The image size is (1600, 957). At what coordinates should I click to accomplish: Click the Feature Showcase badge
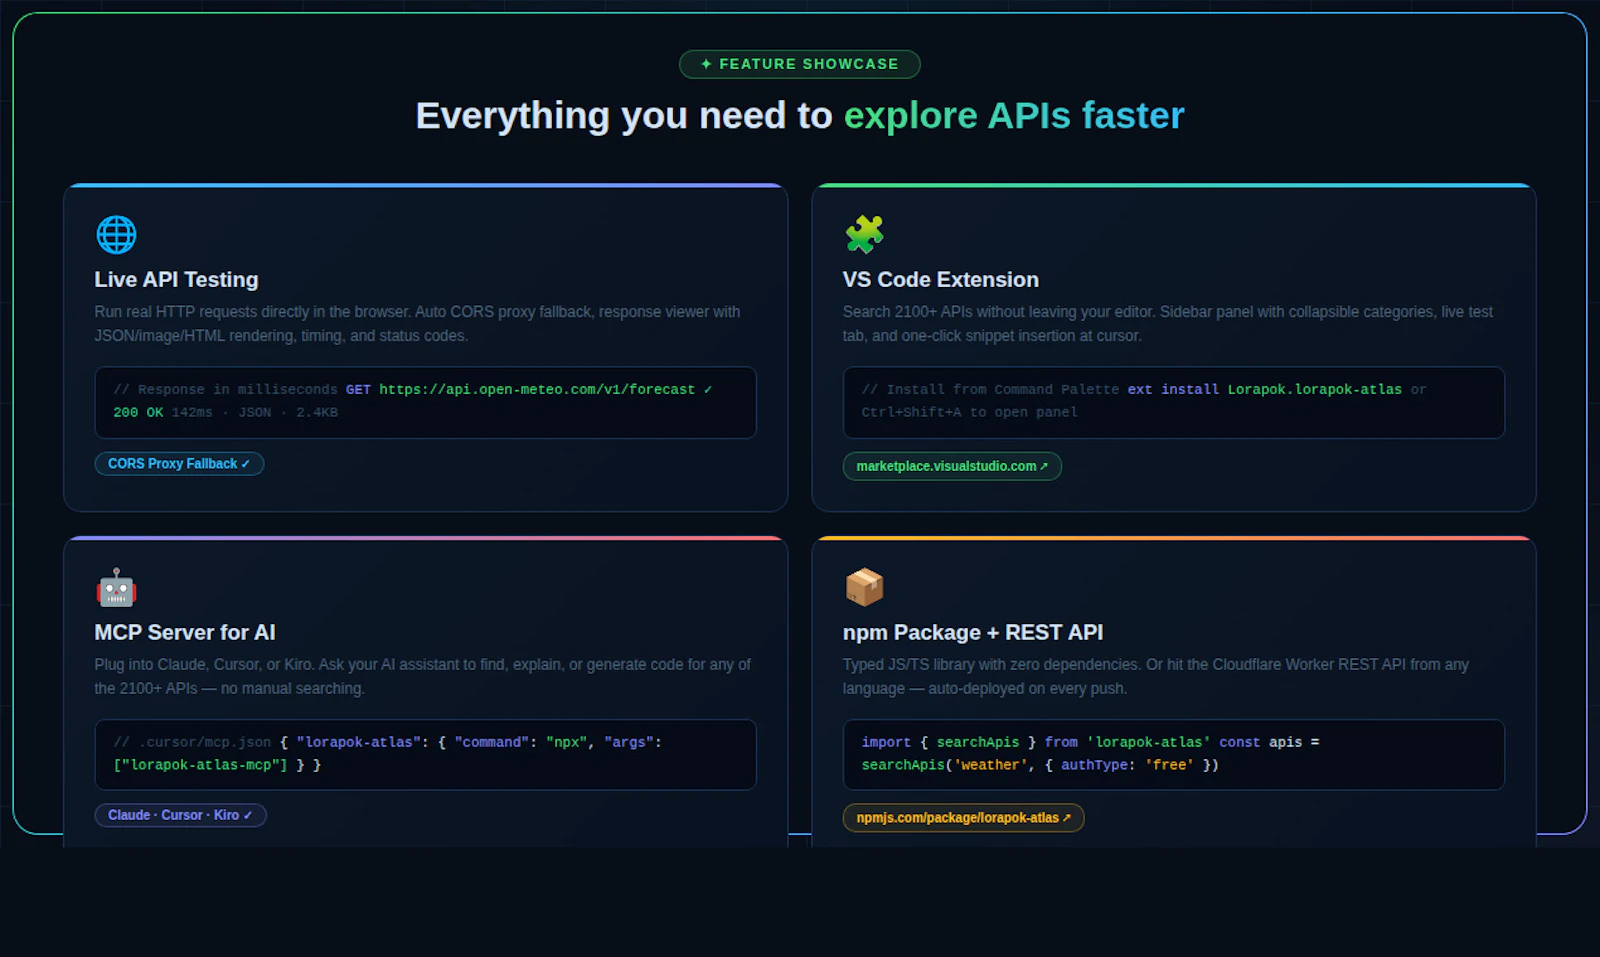[800, 64]
